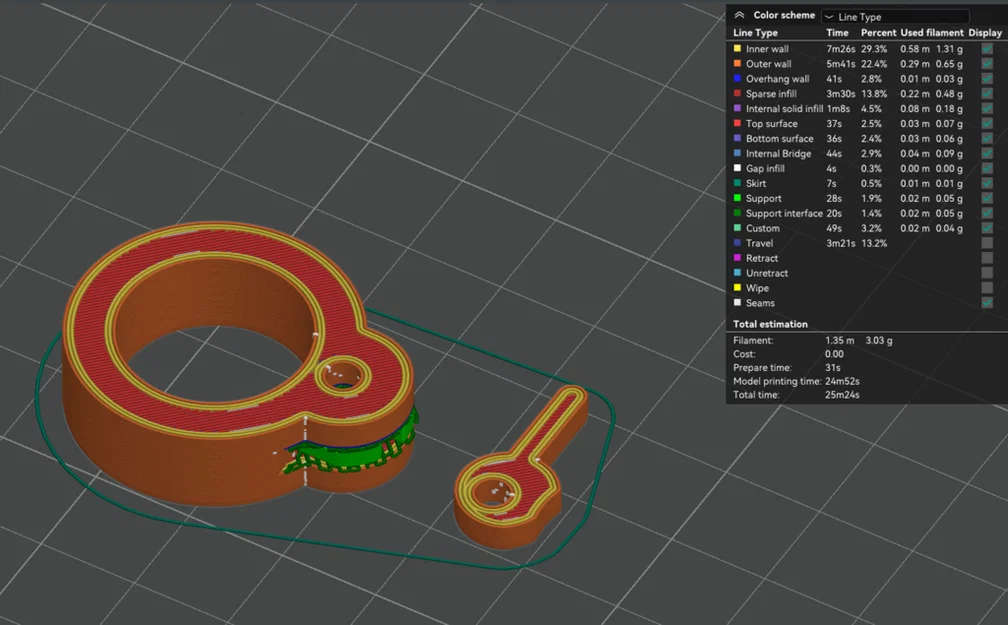Toggle Internal Bridge display checkbox
This screenshot has height=625, width=1008.
pos(987,153)
